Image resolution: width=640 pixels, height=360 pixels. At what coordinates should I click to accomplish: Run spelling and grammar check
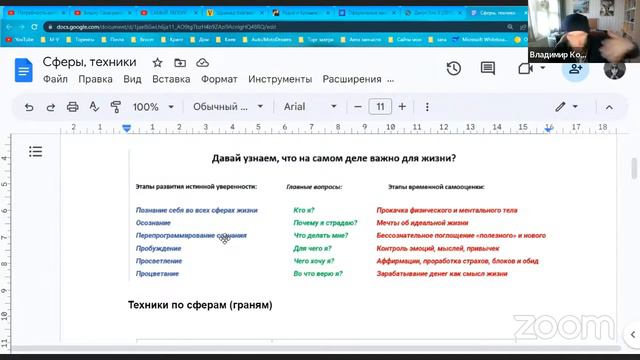pyautogui.click(x=94, y=107)
